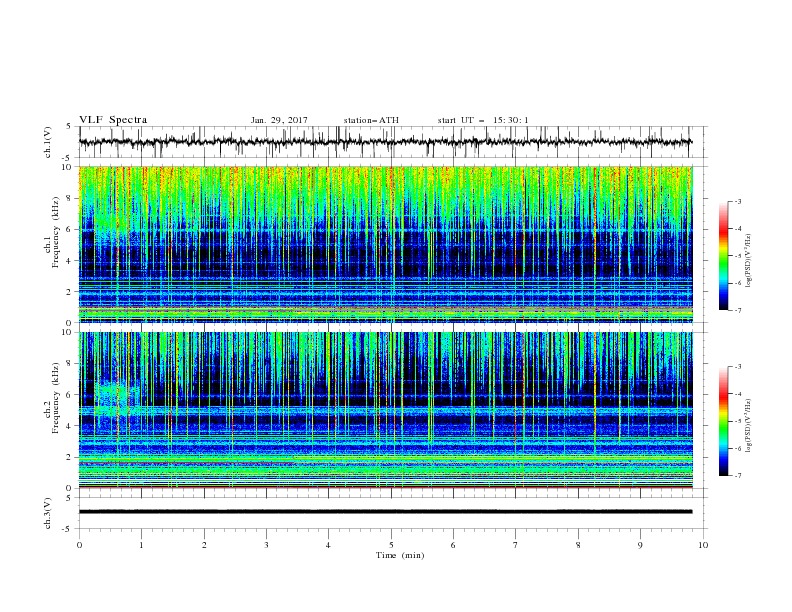
Task: Click the lower color bar's log(PSD) label
Action: [748, 425]
